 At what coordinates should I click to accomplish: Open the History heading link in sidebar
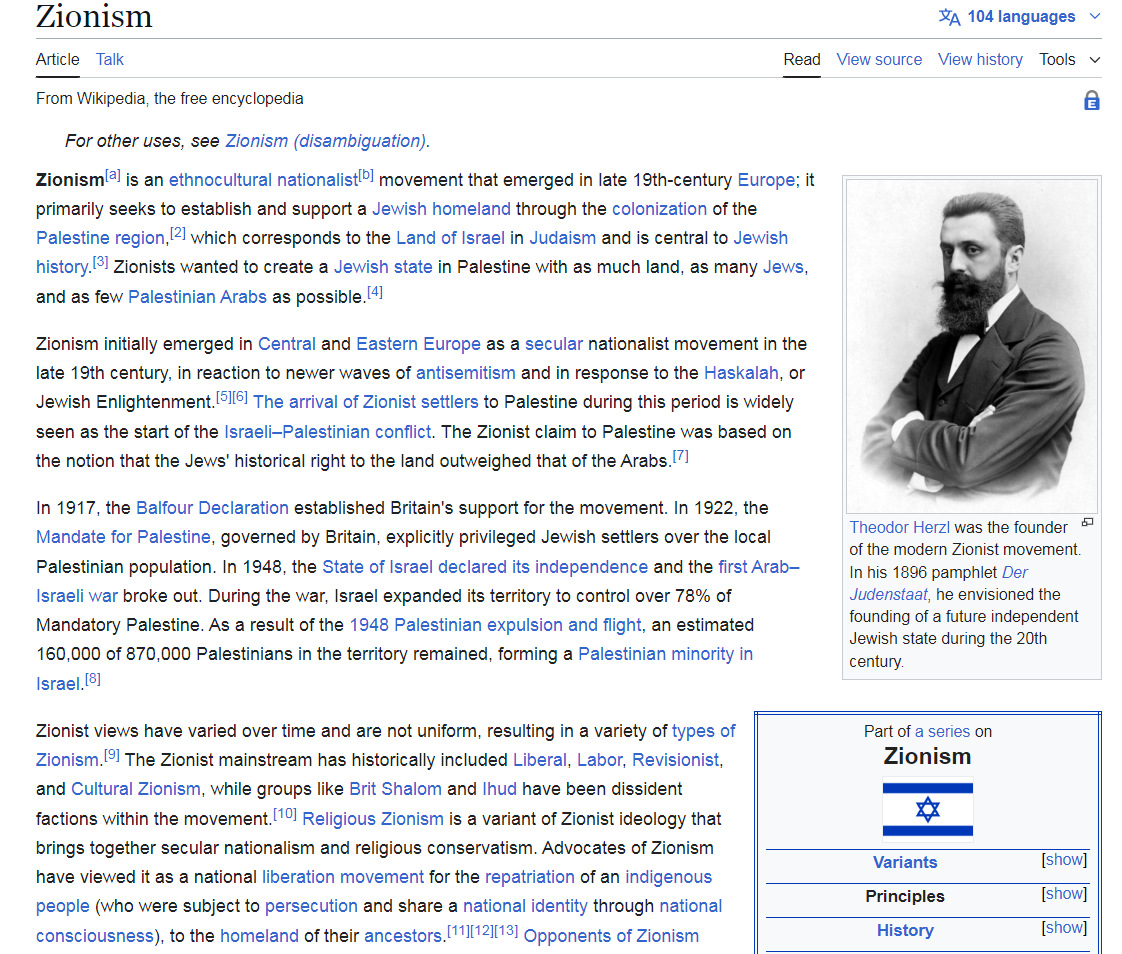905,930
